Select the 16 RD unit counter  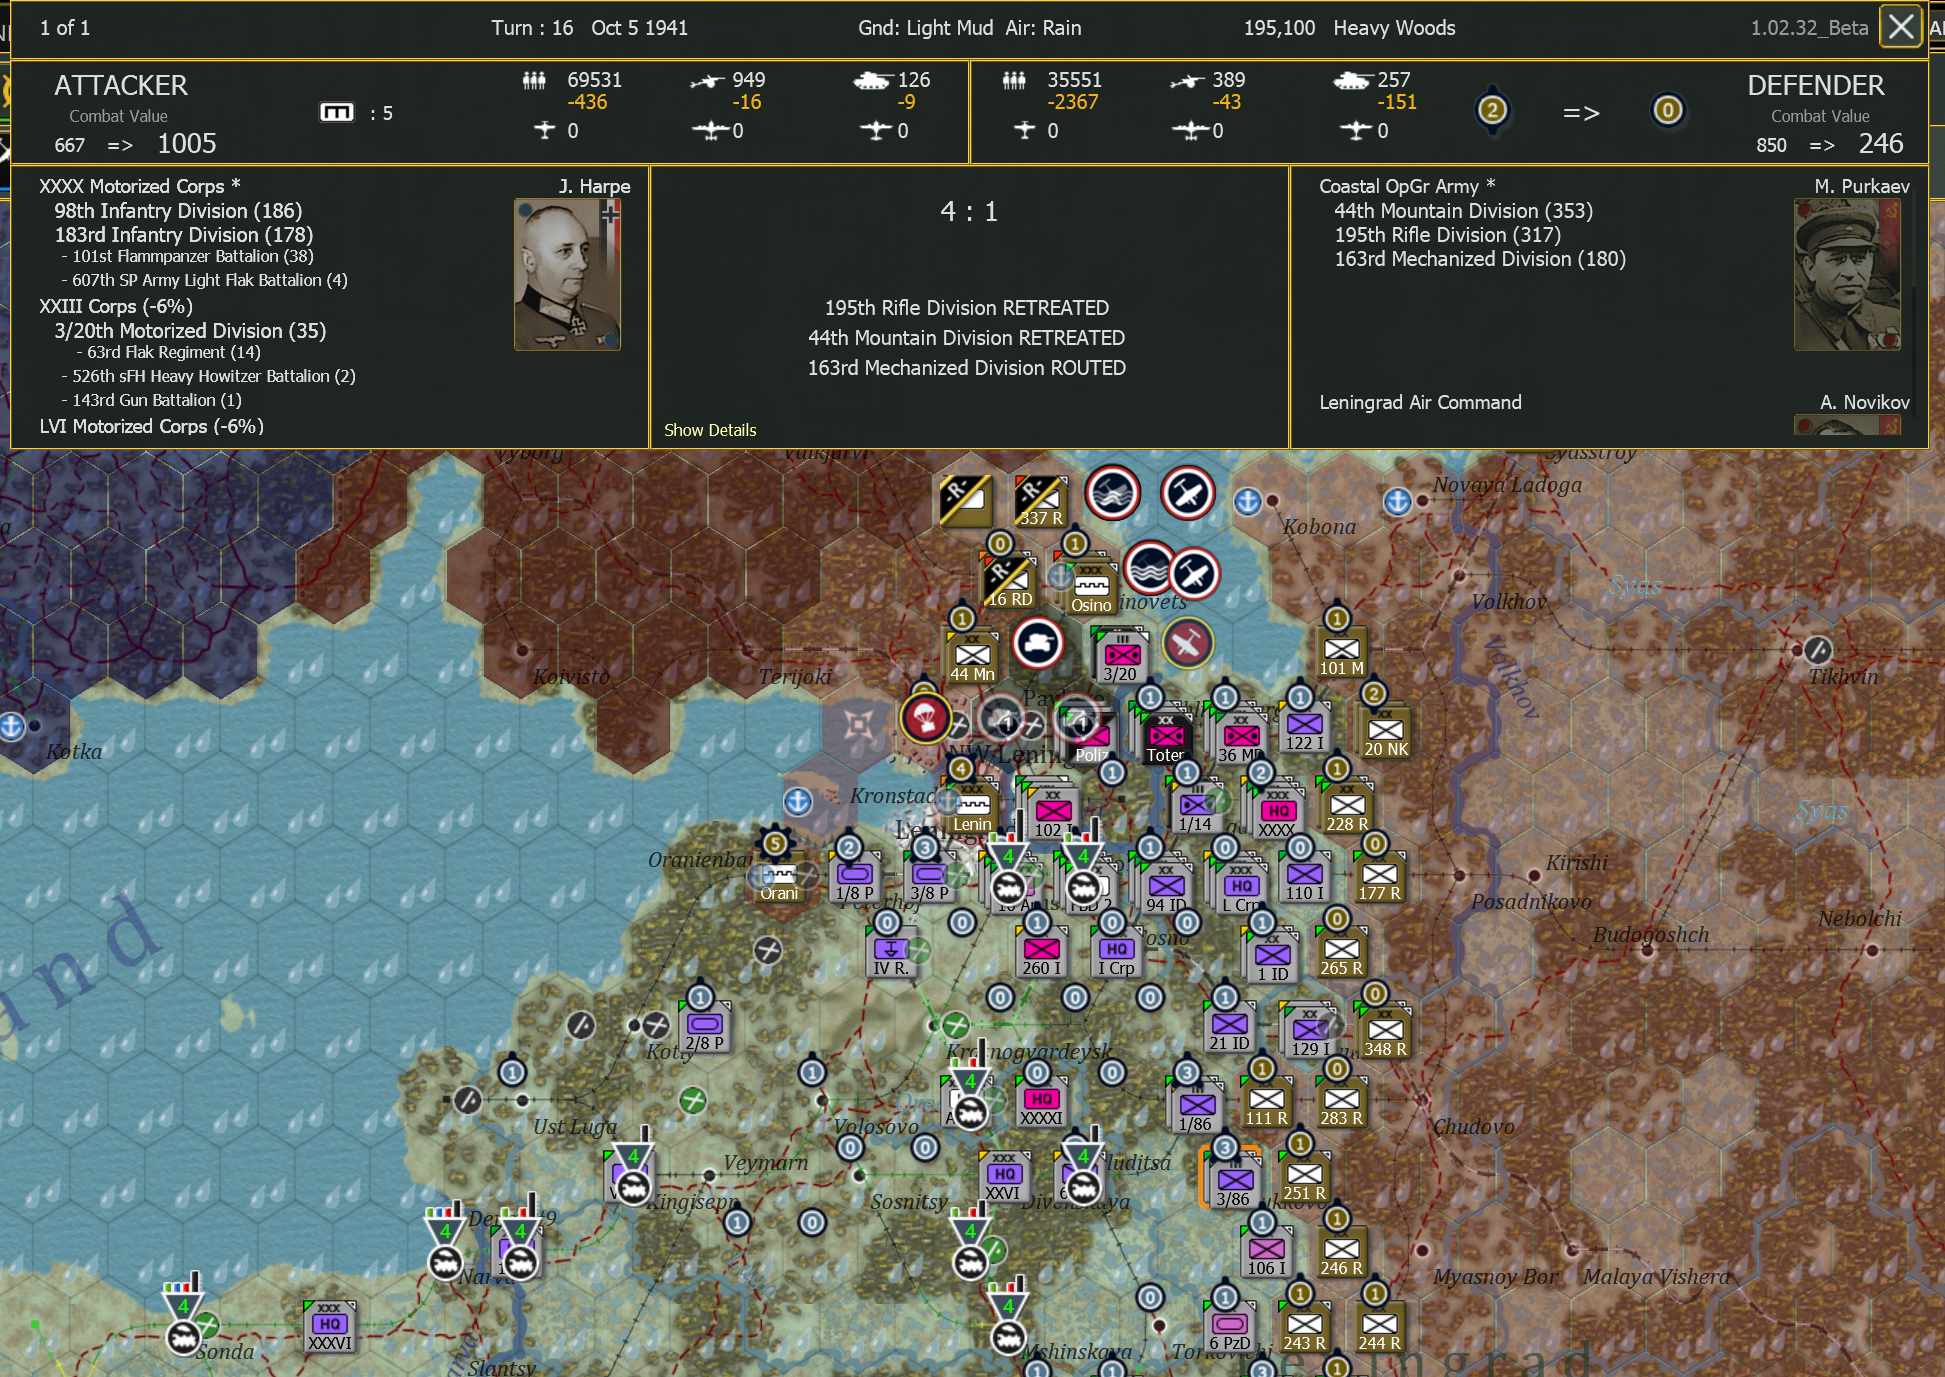coord(1009,582)
